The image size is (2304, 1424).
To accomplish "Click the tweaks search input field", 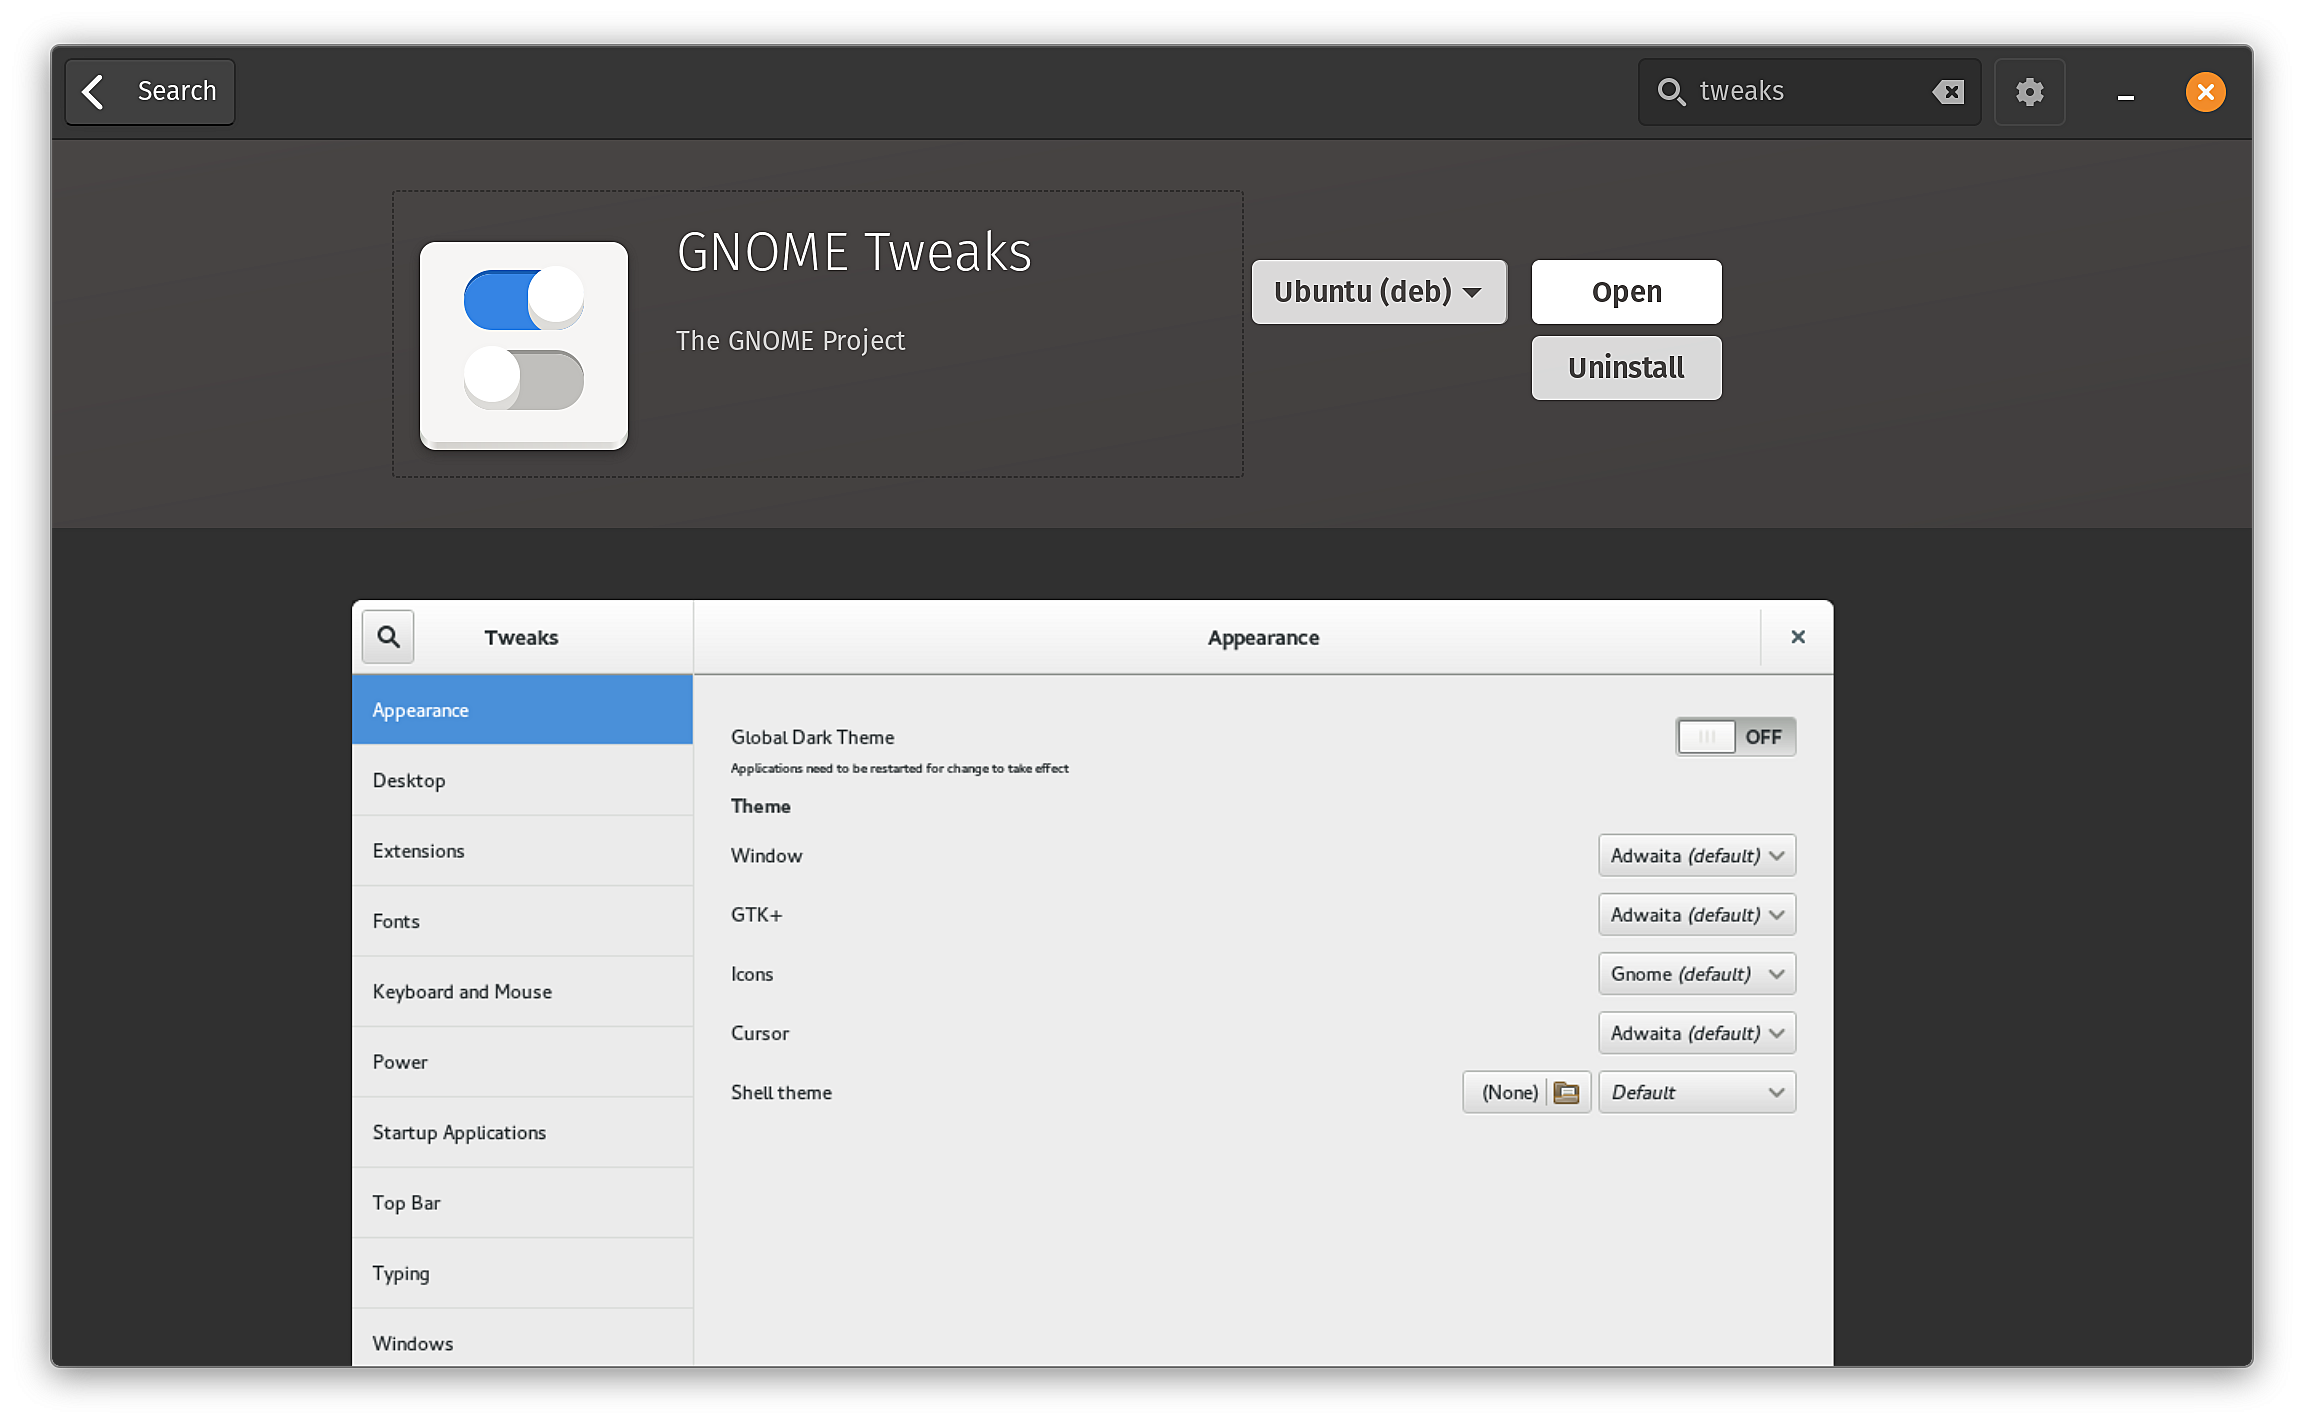I will (x=1809, y=92).
